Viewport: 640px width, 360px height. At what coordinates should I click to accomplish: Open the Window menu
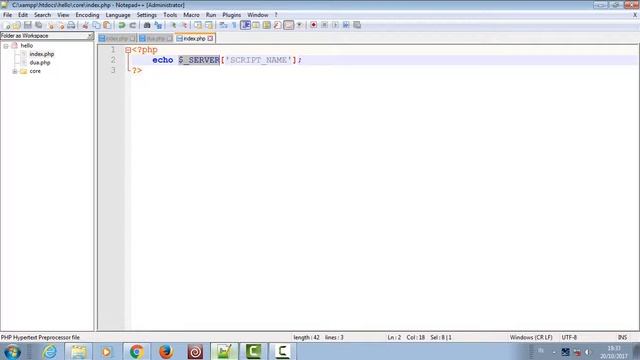click(x=258, y=15)
